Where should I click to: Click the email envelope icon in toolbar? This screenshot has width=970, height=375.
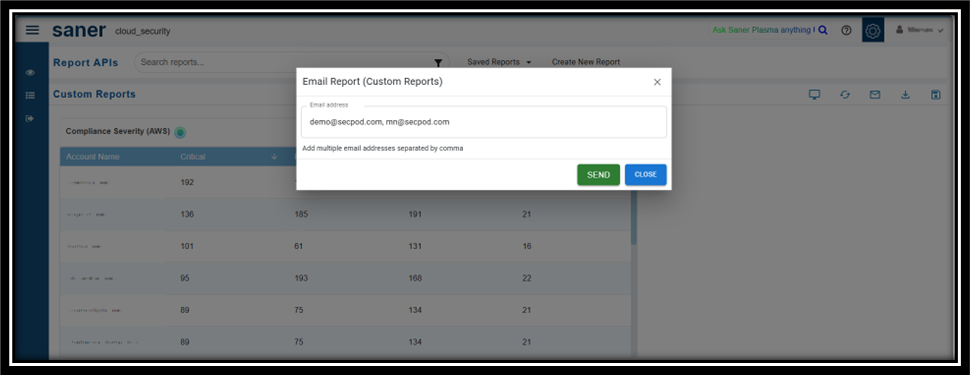875,95
